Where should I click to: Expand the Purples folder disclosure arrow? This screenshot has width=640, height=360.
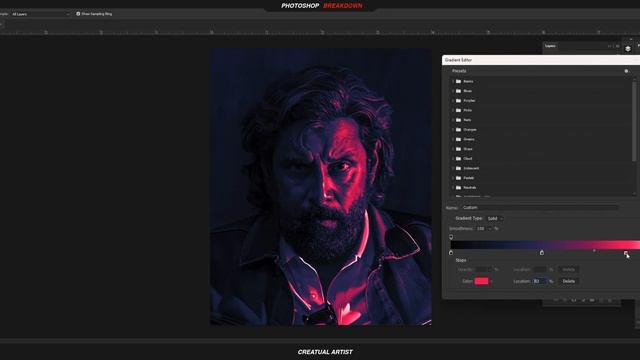tap(453, 100)
